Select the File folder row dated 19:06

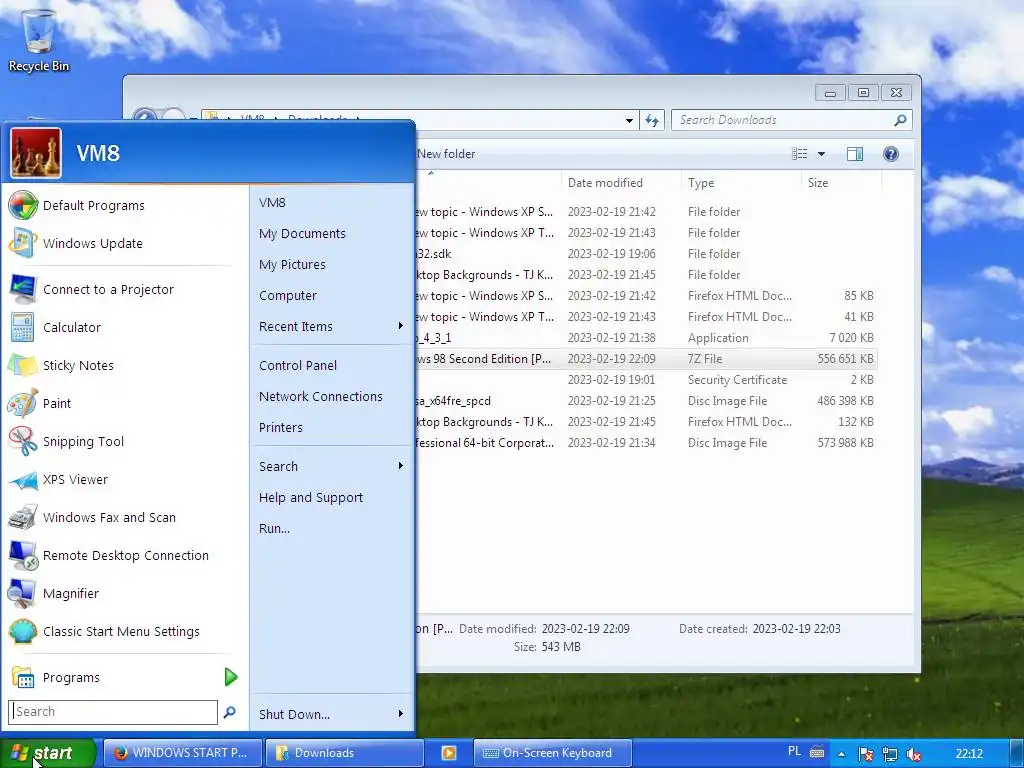(x=647, y=253)
